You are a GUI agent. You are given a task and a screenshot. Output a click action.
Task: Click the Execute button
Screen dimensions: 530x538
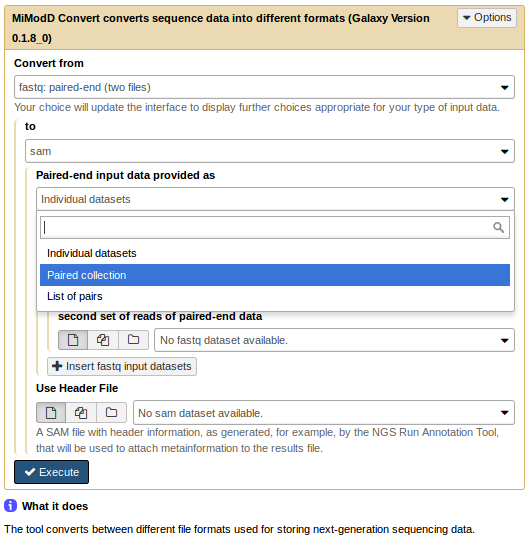[x=51, y=472]
